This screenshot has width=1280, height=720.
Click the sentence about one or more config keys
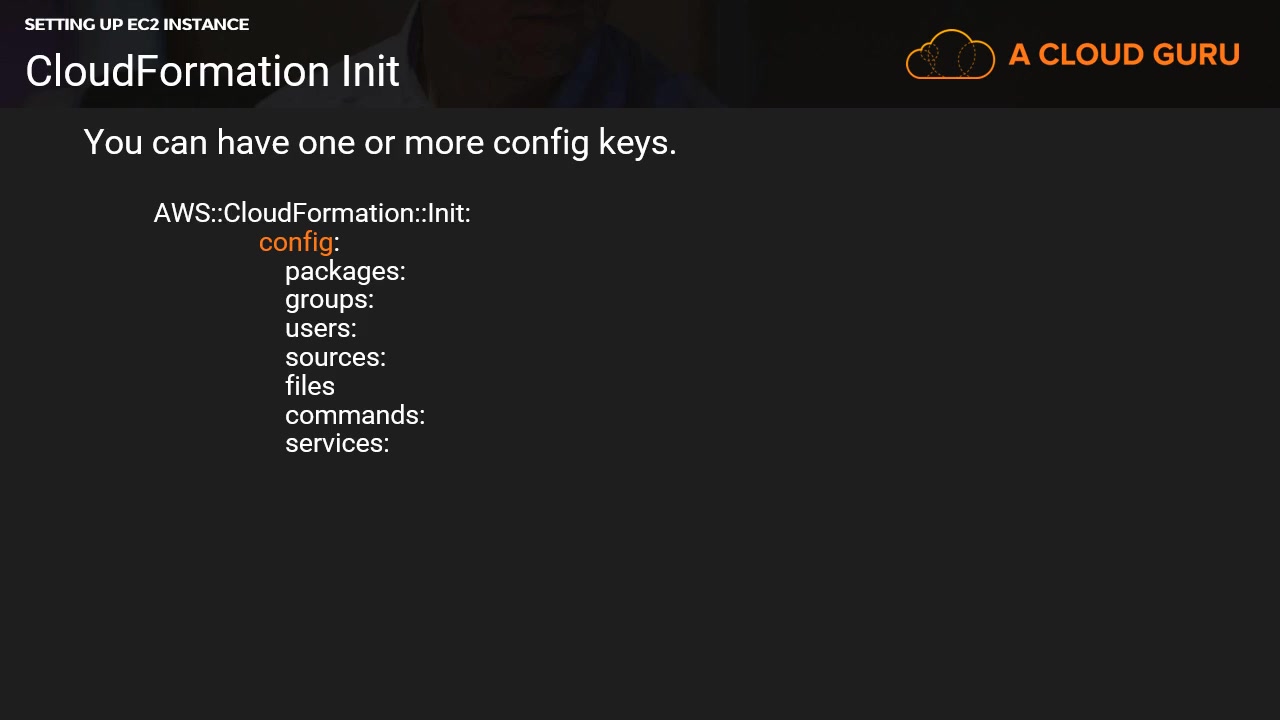point(380,143)
